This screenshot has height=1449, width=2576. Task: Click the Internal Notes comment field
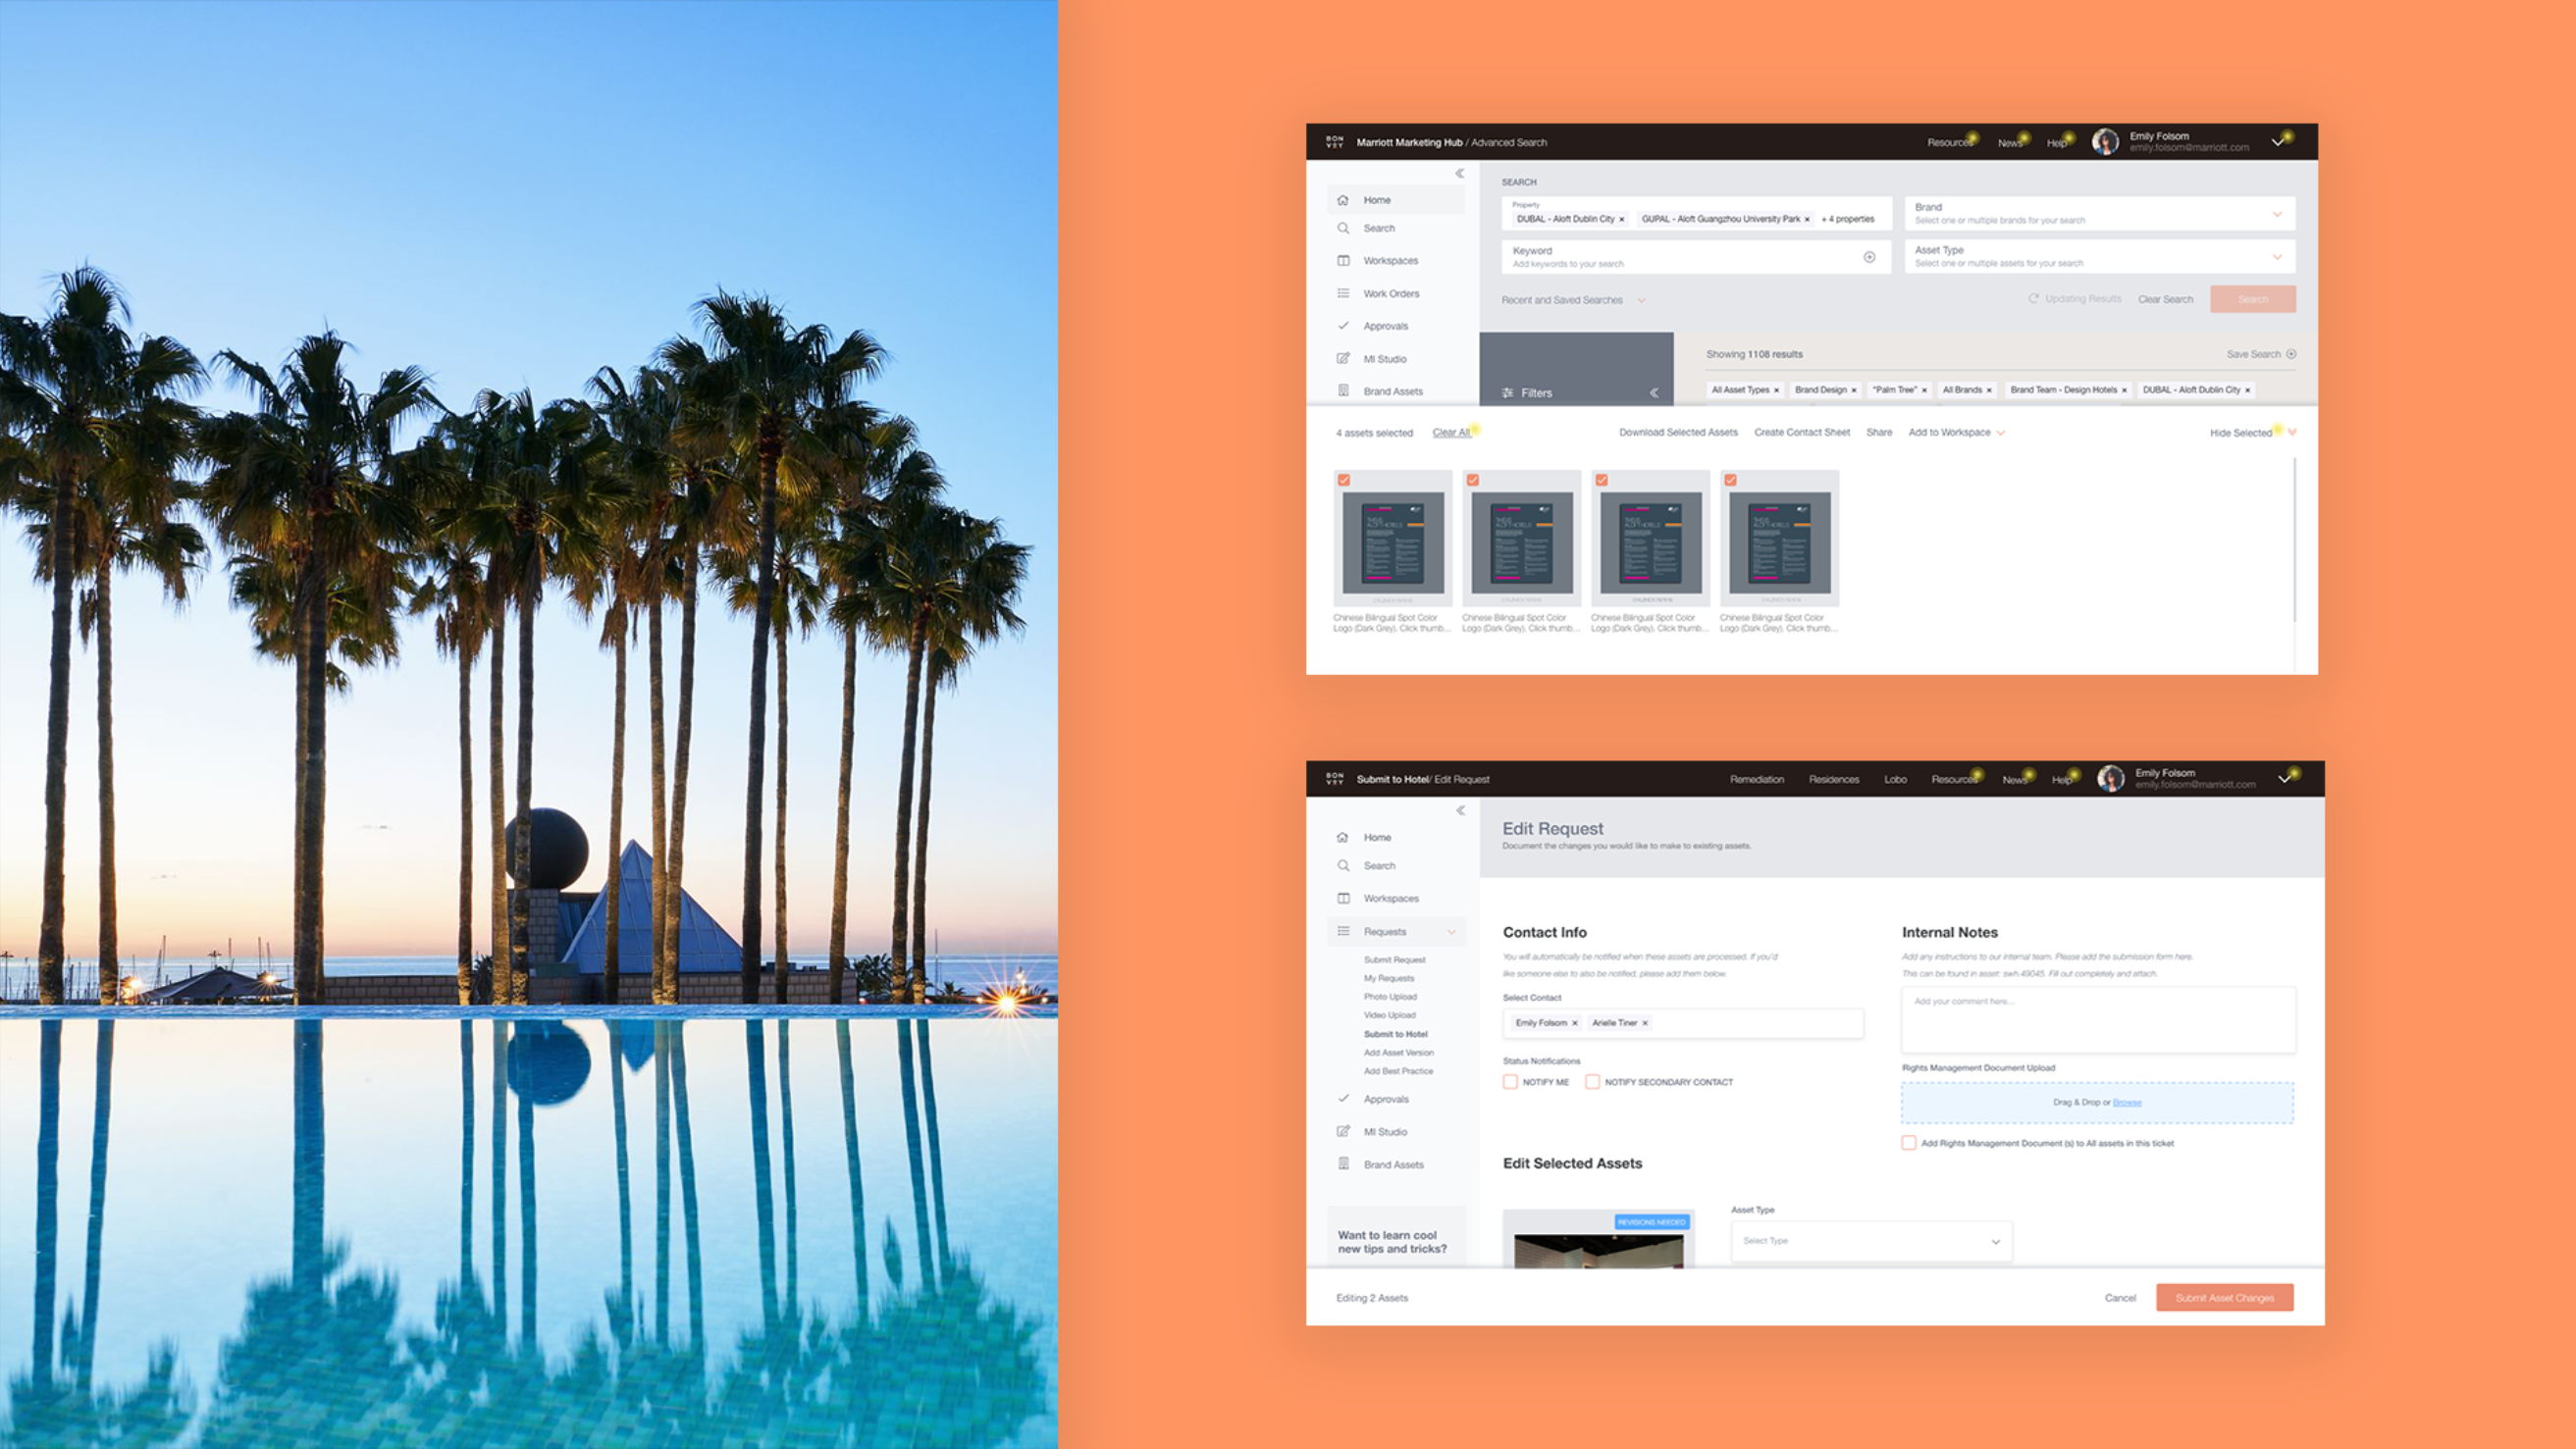[2099, 1020]
